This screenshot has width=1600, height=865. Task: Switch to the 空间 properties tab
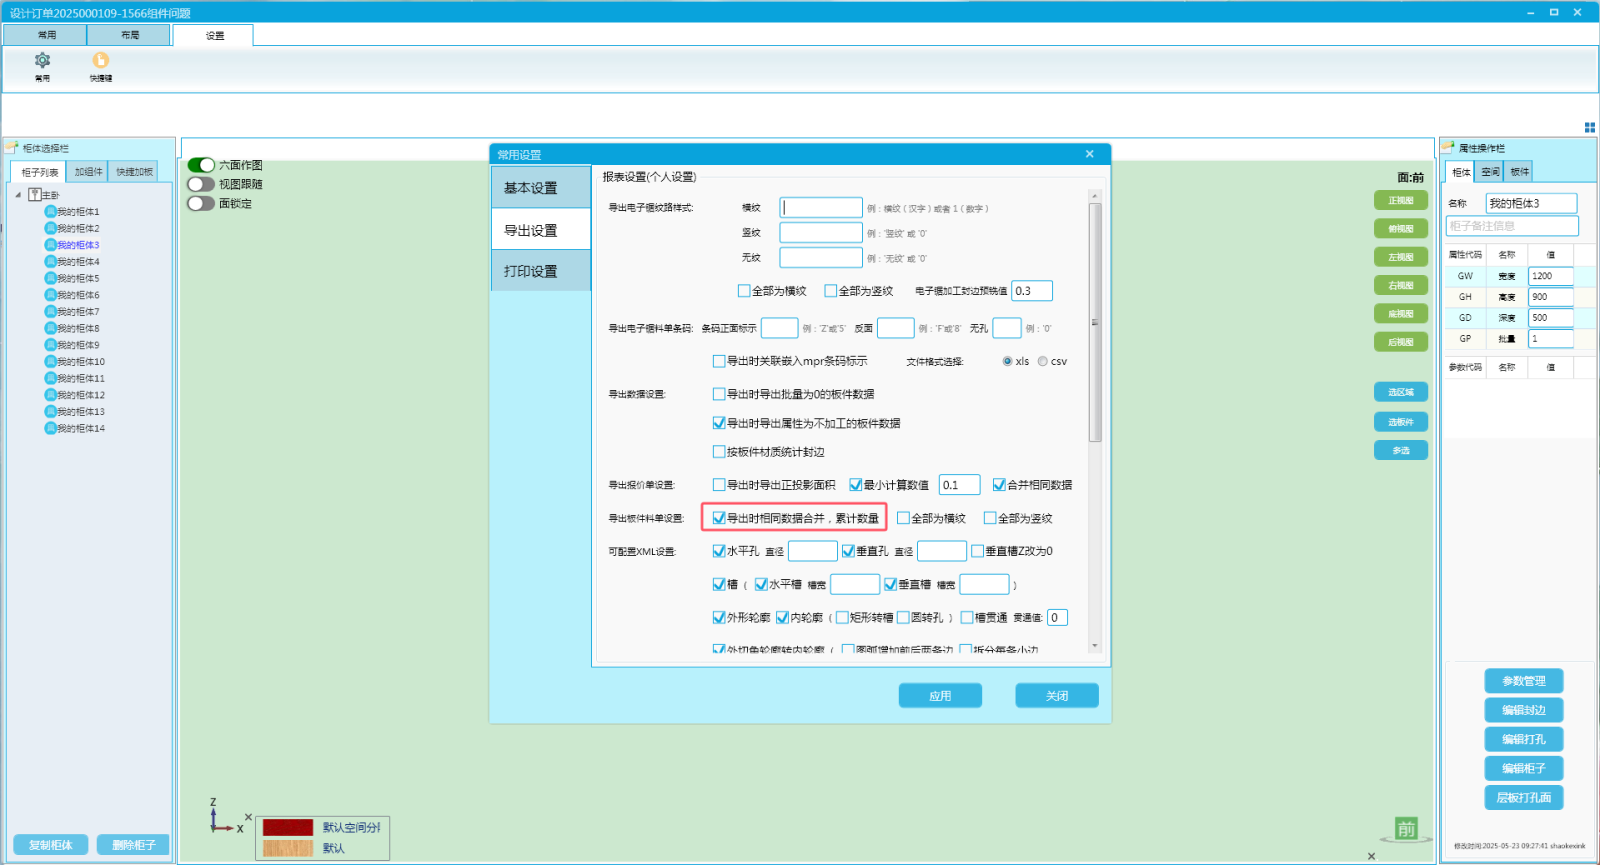point(1490,172)
